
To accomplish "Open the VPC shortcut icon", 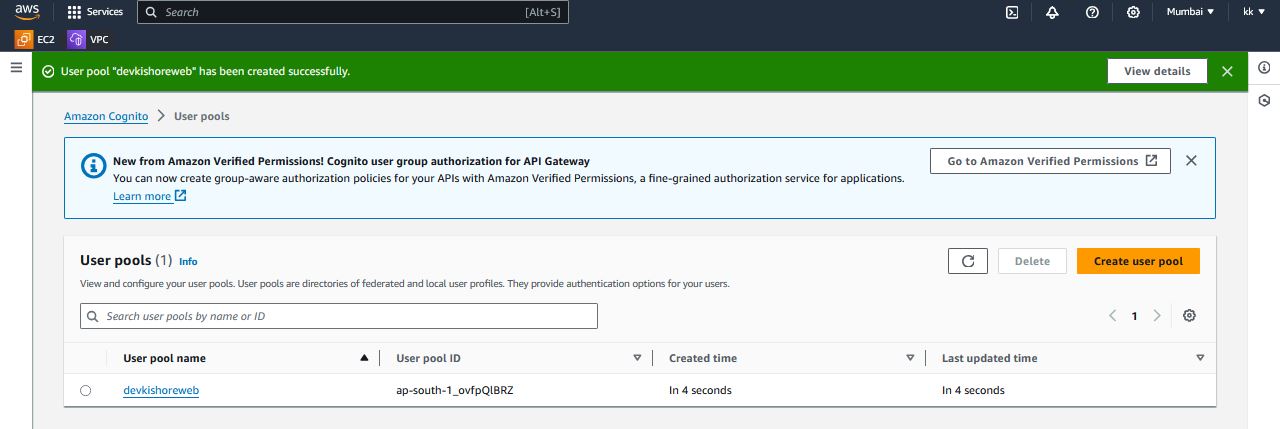I will tap(76, 39).
